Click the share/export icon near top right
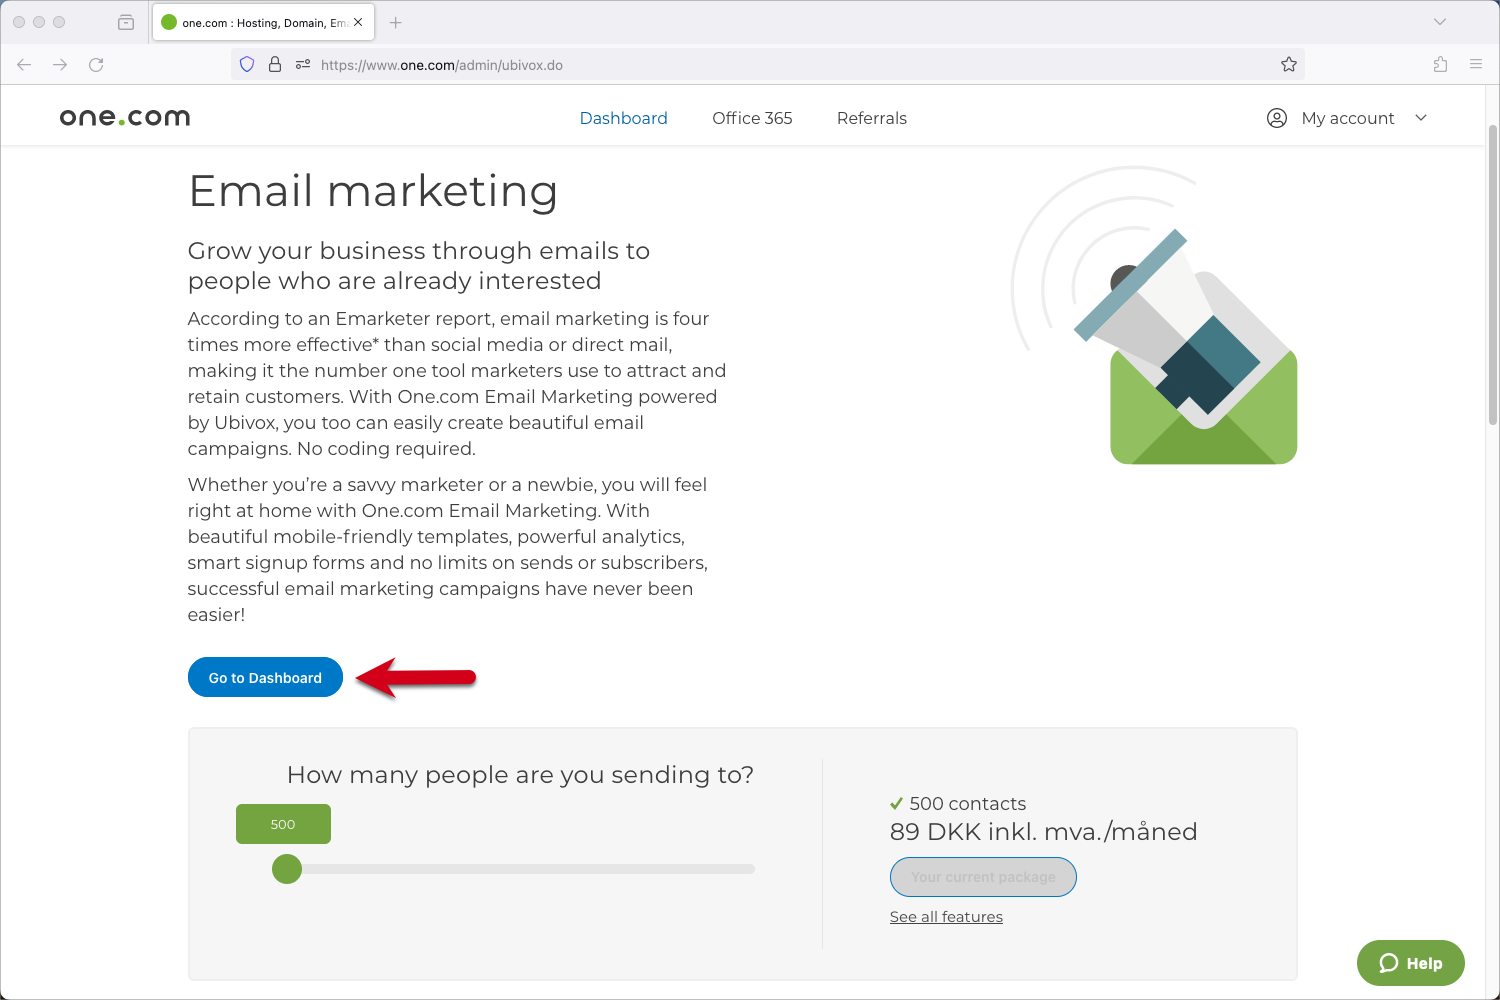1500x1000 pixels. (x=1440, y=64)
